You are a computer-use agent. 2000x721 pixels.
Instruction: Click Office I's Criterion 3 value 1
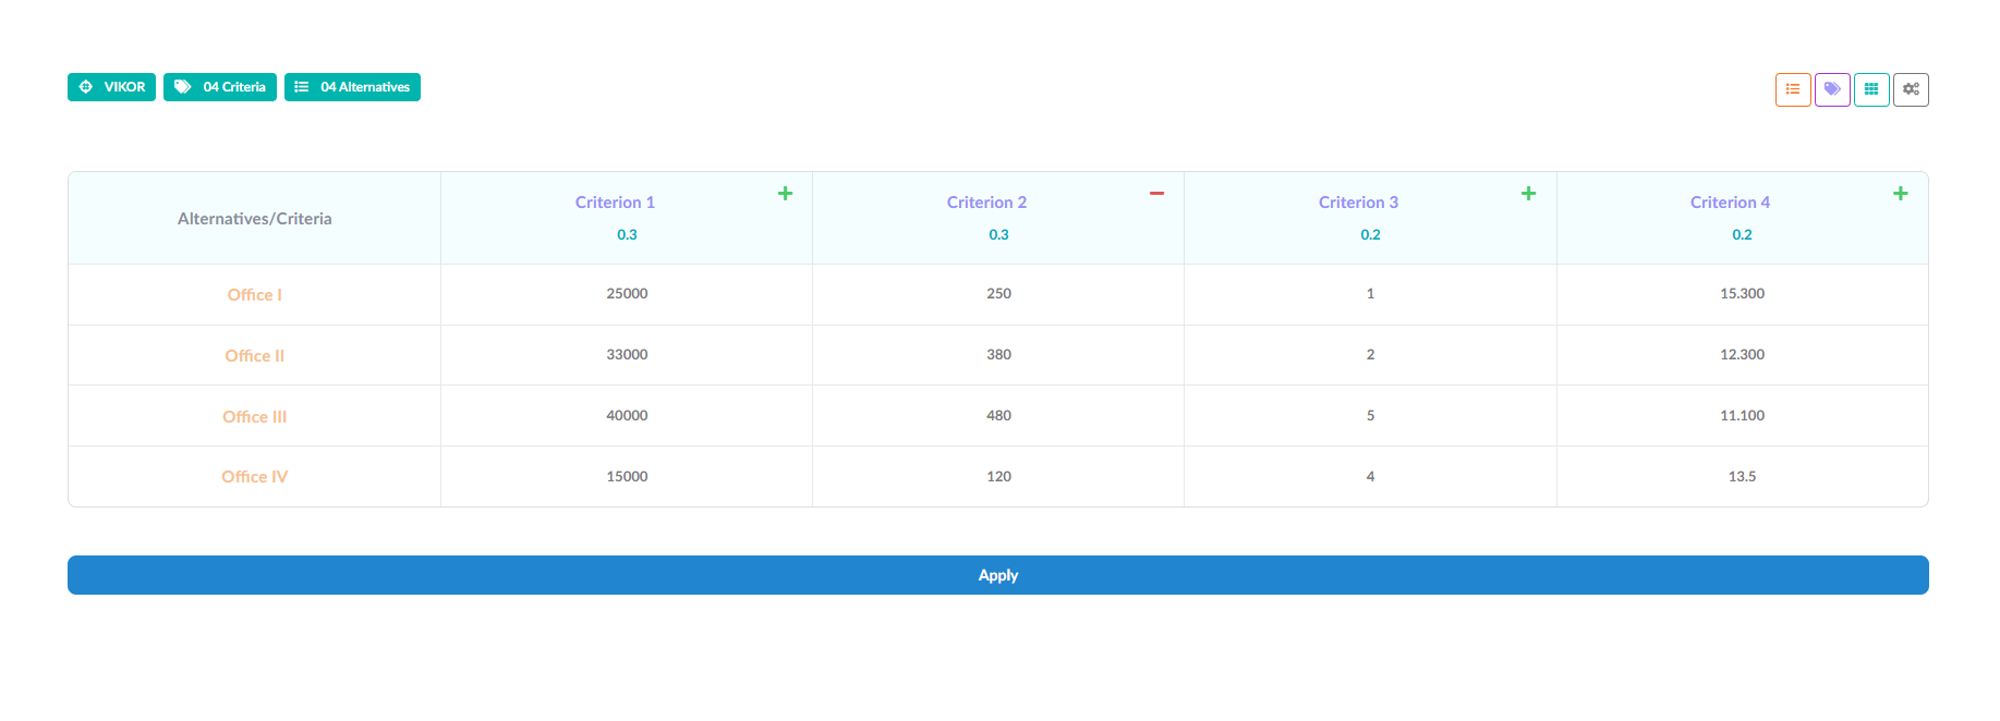pos(1370,294)
